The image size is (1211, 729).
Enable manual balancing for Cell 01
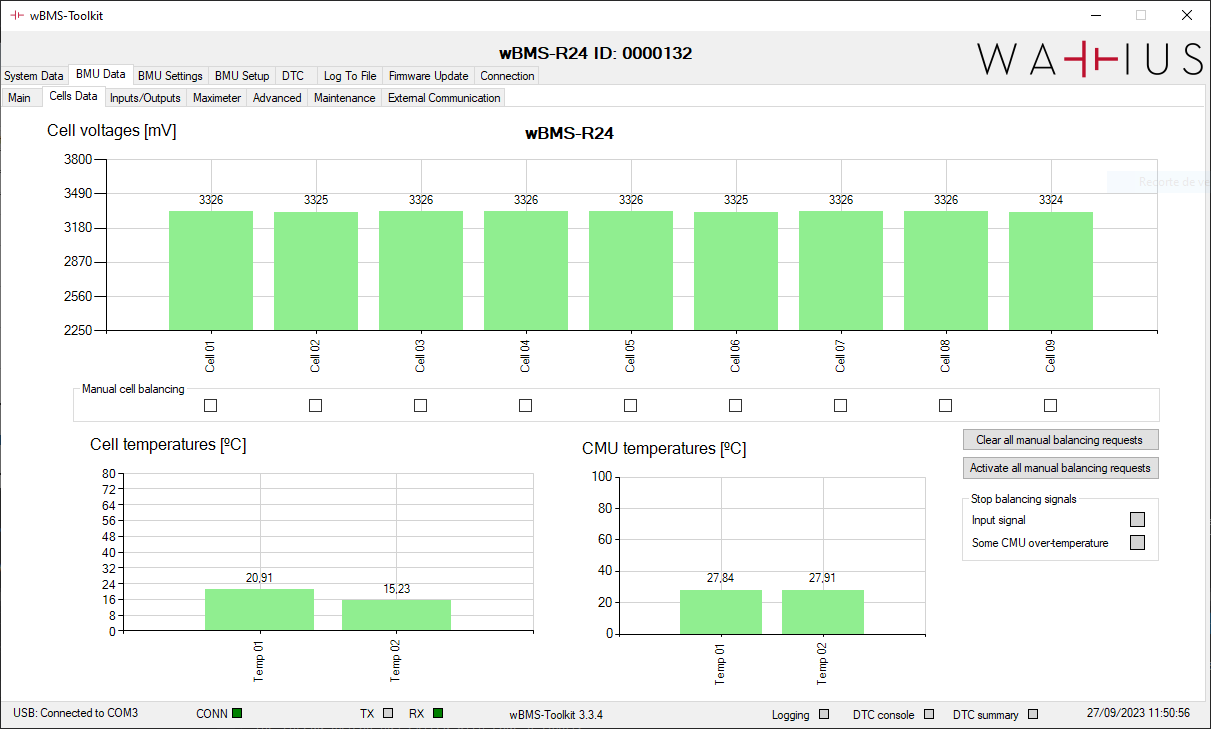click(211, 405)
